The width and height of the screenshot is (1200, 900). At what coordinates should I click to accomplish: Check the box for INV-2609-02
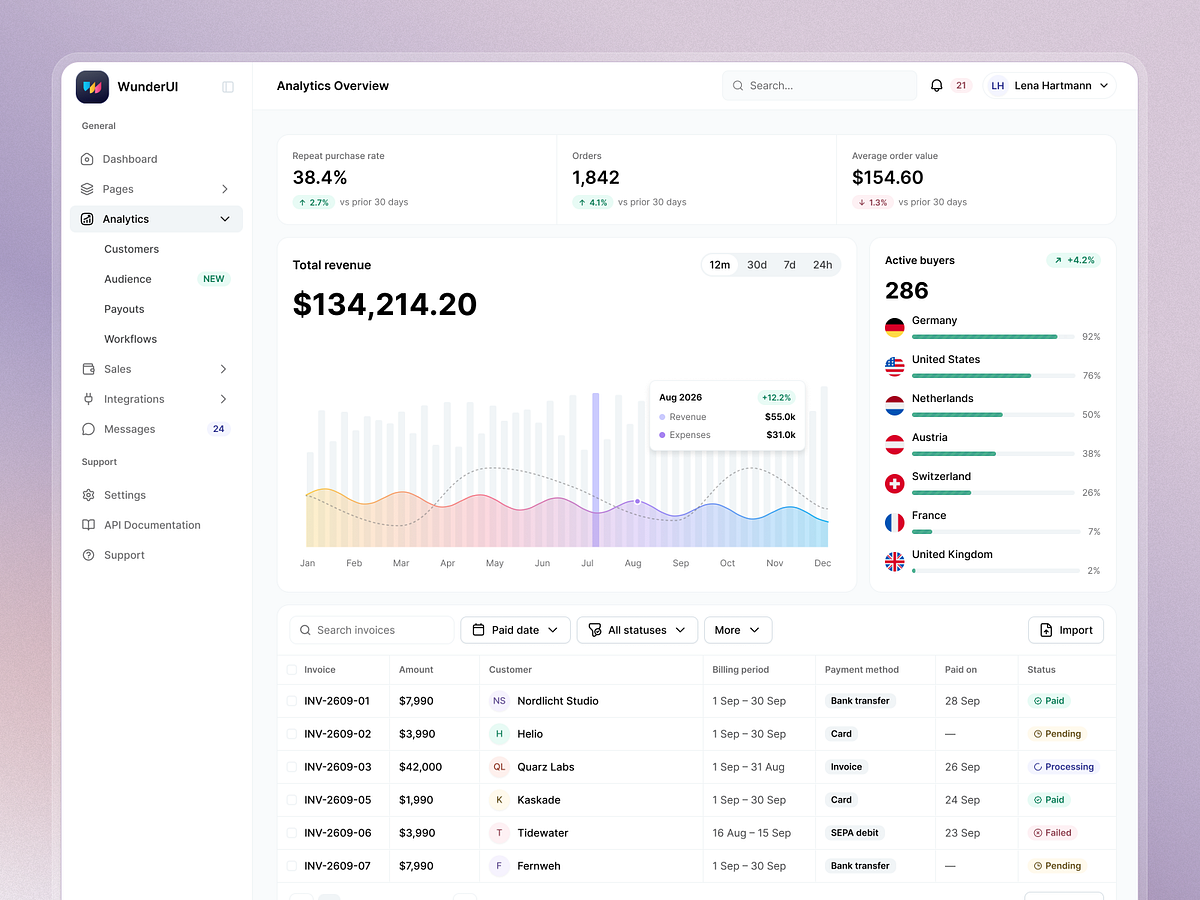[292, 734]
